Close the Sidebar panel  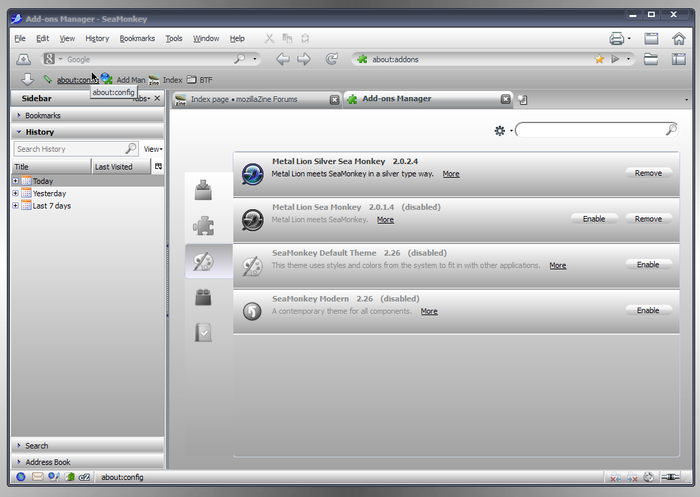(157, 98)
